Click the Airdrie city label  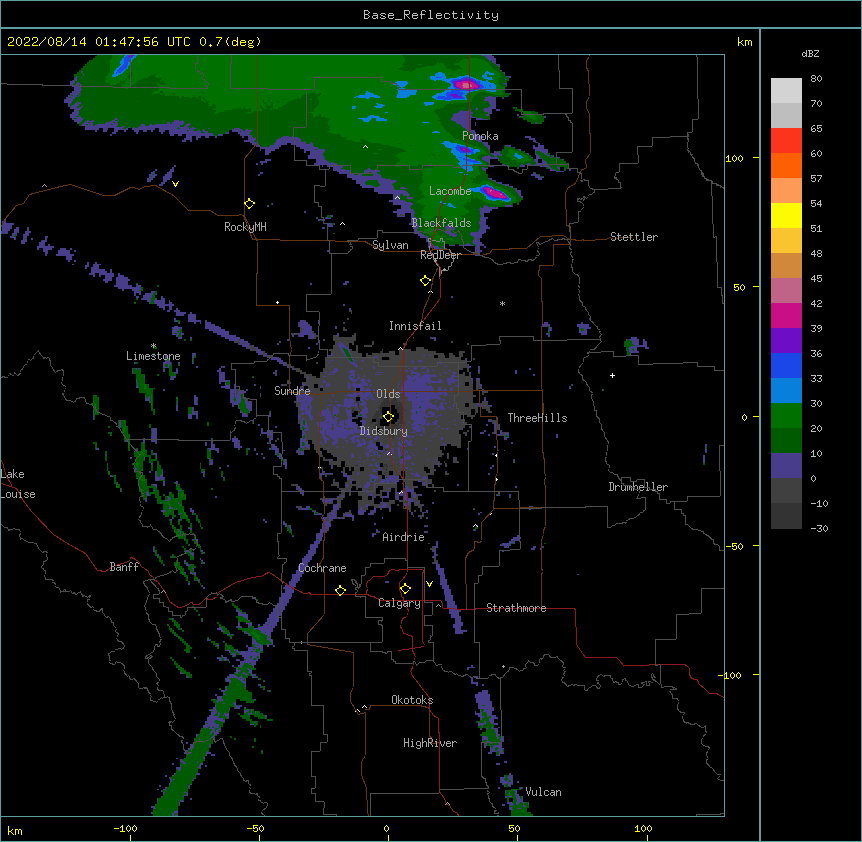point(404,537)
